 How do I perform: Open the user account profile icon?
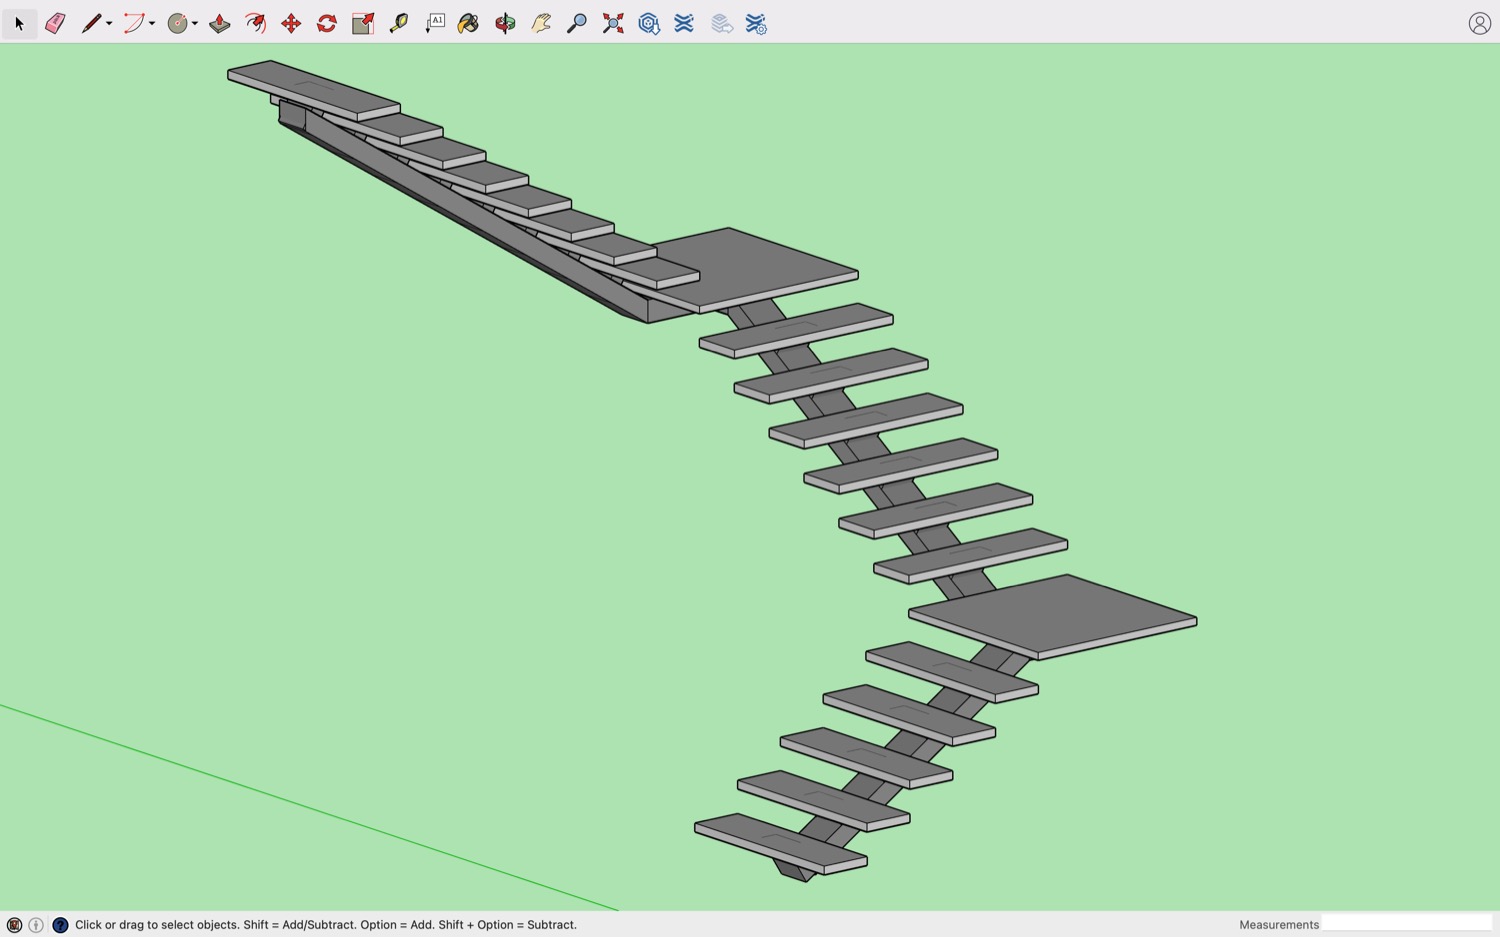[1480, 23]
